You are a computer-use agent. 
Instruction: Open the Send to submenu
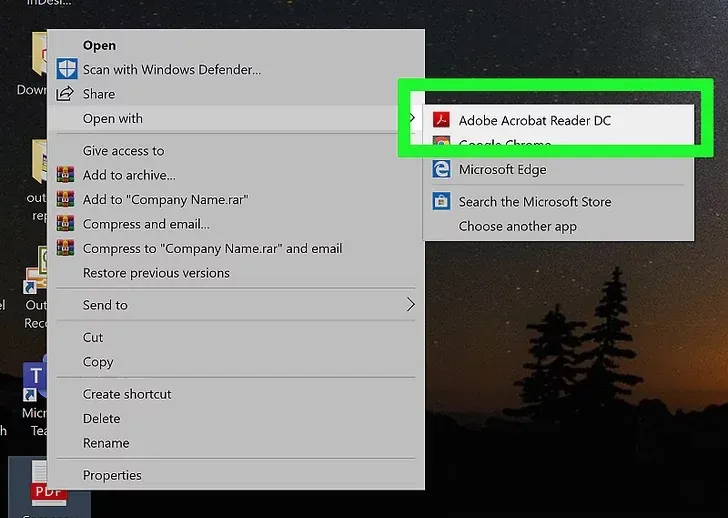pyautogui.click(x=236, y=305)
